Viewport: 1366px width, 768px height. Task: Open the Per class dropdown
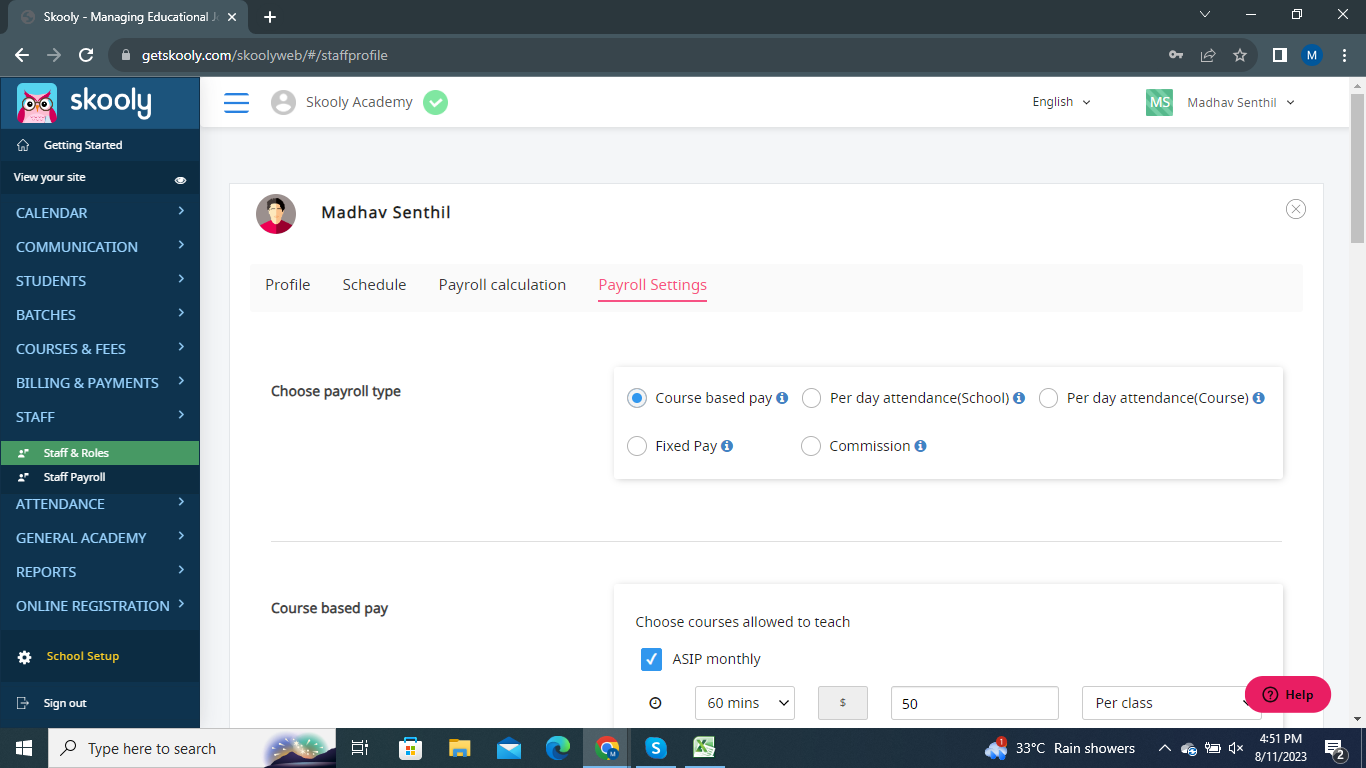click(1172, 703)
